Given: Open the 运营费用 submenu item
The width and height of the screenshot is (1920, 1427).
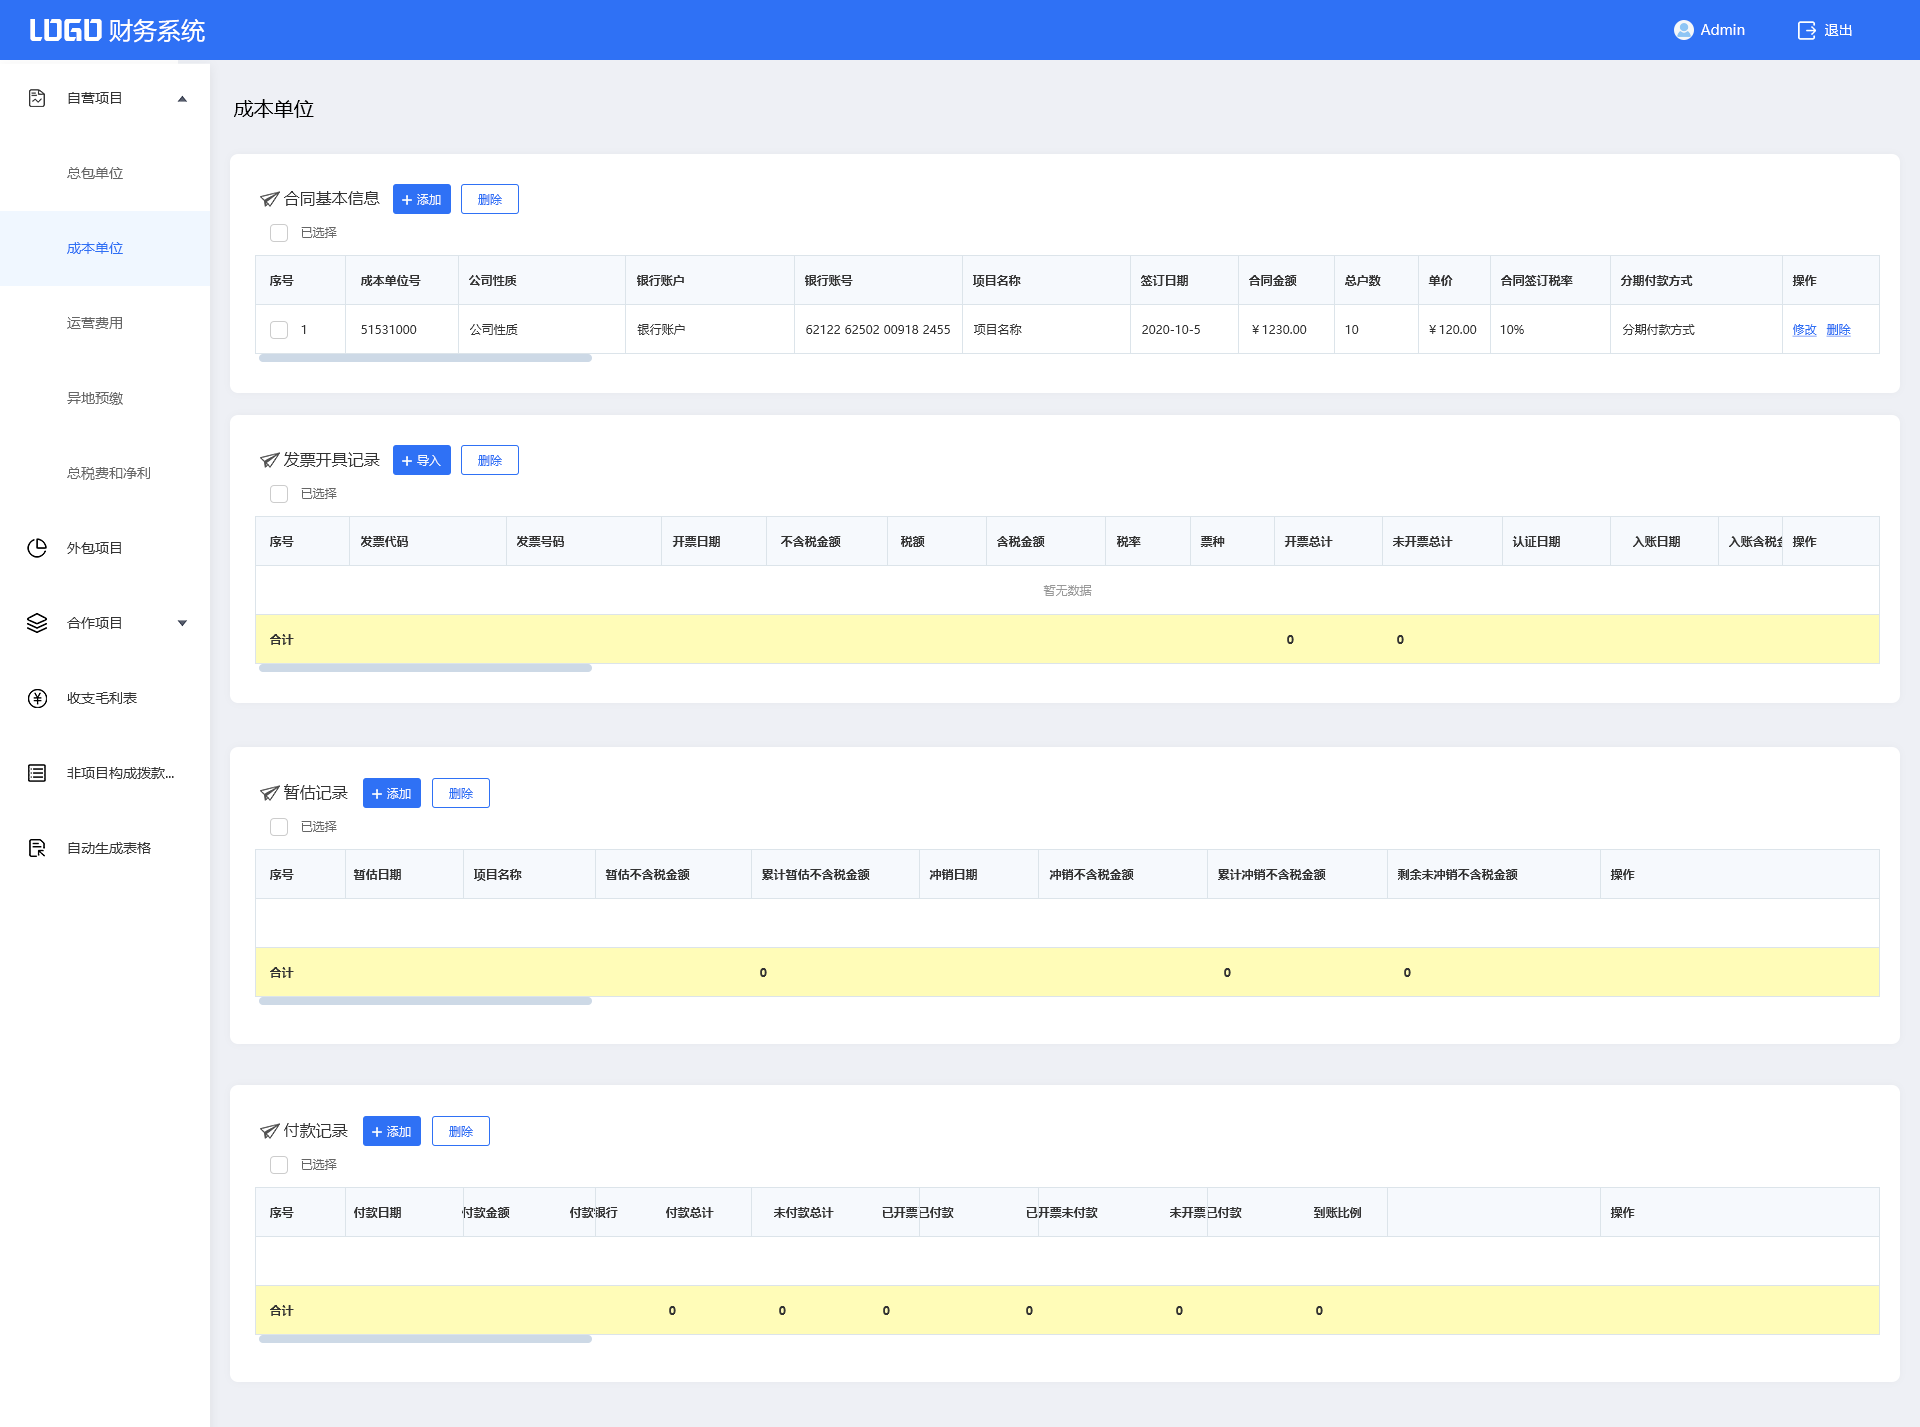Looking at the screenshot, I should [x=95, y=323].
